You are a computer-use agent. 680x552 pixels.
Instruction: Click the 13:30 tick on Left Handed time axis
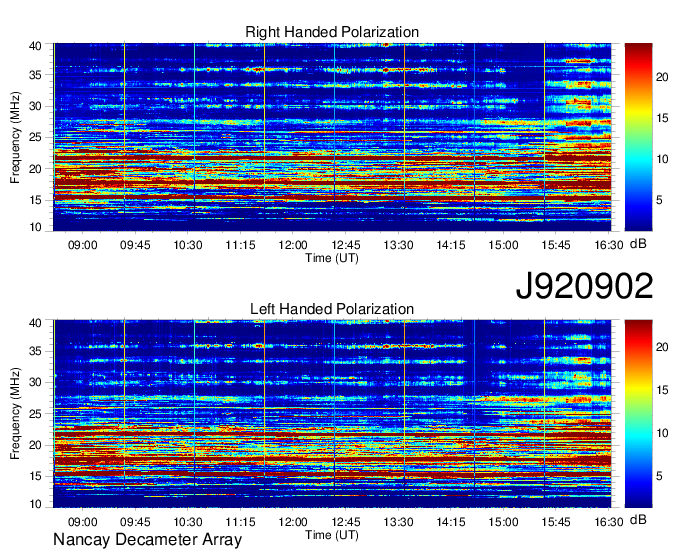pyautogui.click(x=399, y=522)
